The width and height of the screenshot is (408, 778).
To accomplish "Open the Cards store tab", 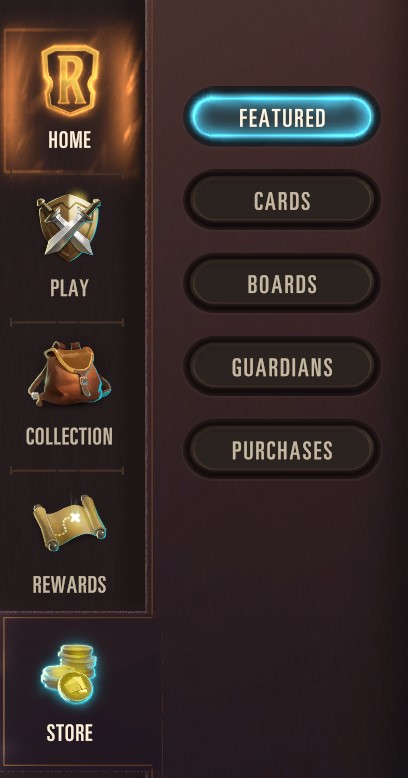I will pos(282,200).
